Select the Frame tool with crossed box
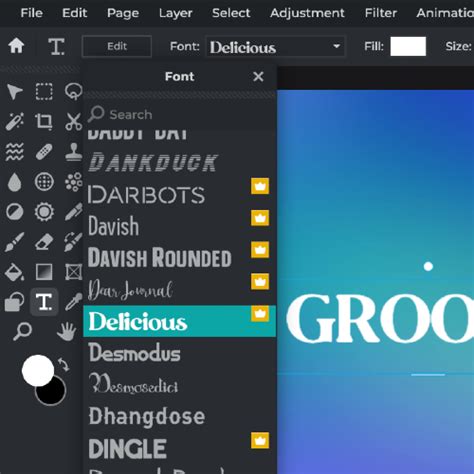The image size is (474, 474). (x=73, y=272)
